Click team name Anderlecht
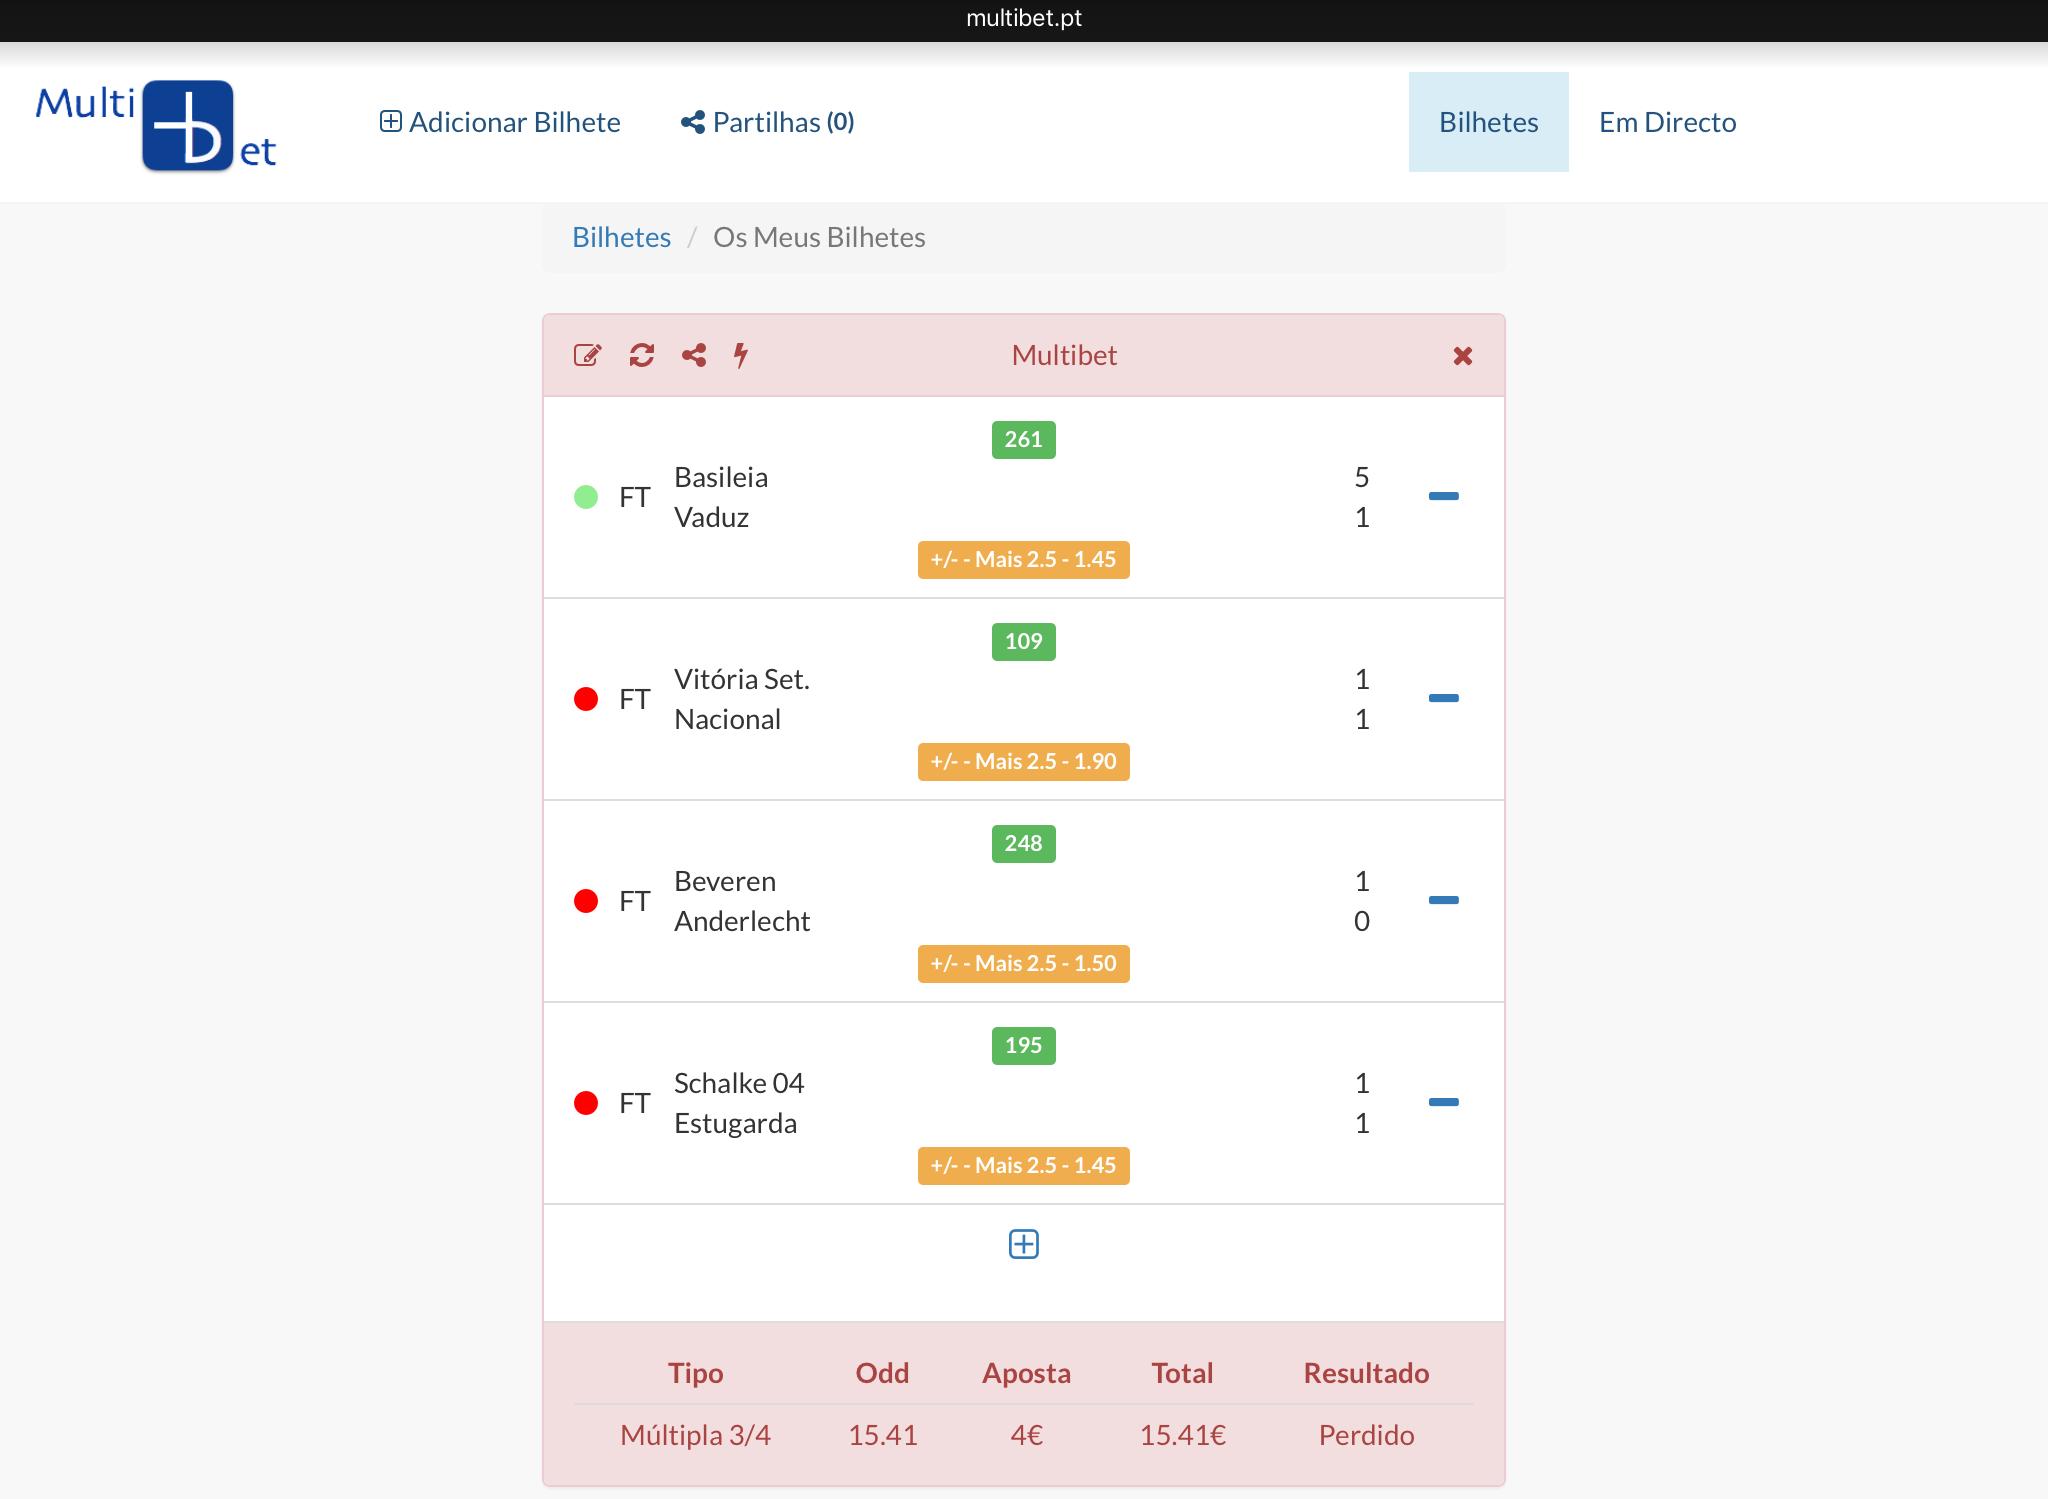The image size is (2048, 1499). click(742, 921)
